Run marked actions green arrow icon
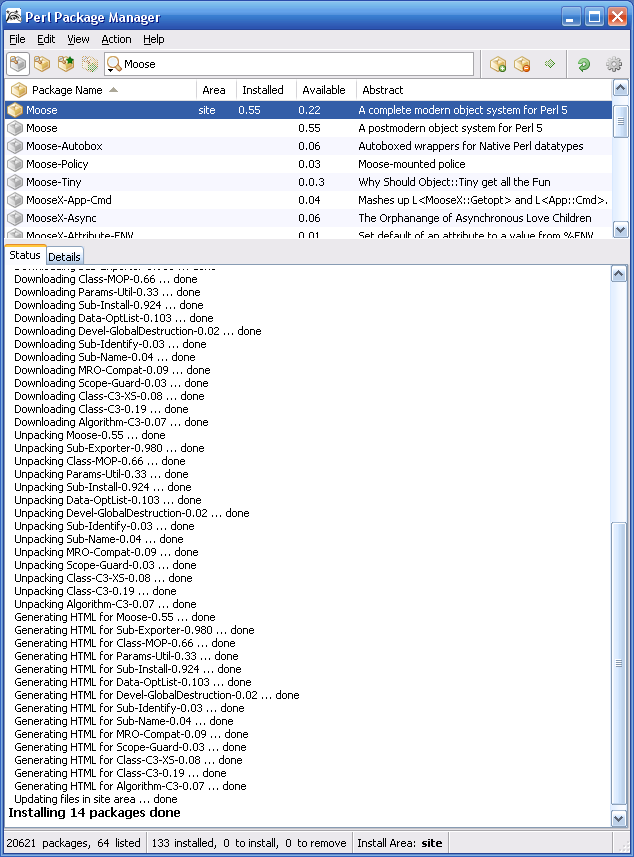This screenshot has height=857, width=634. (x=550, y=64)
